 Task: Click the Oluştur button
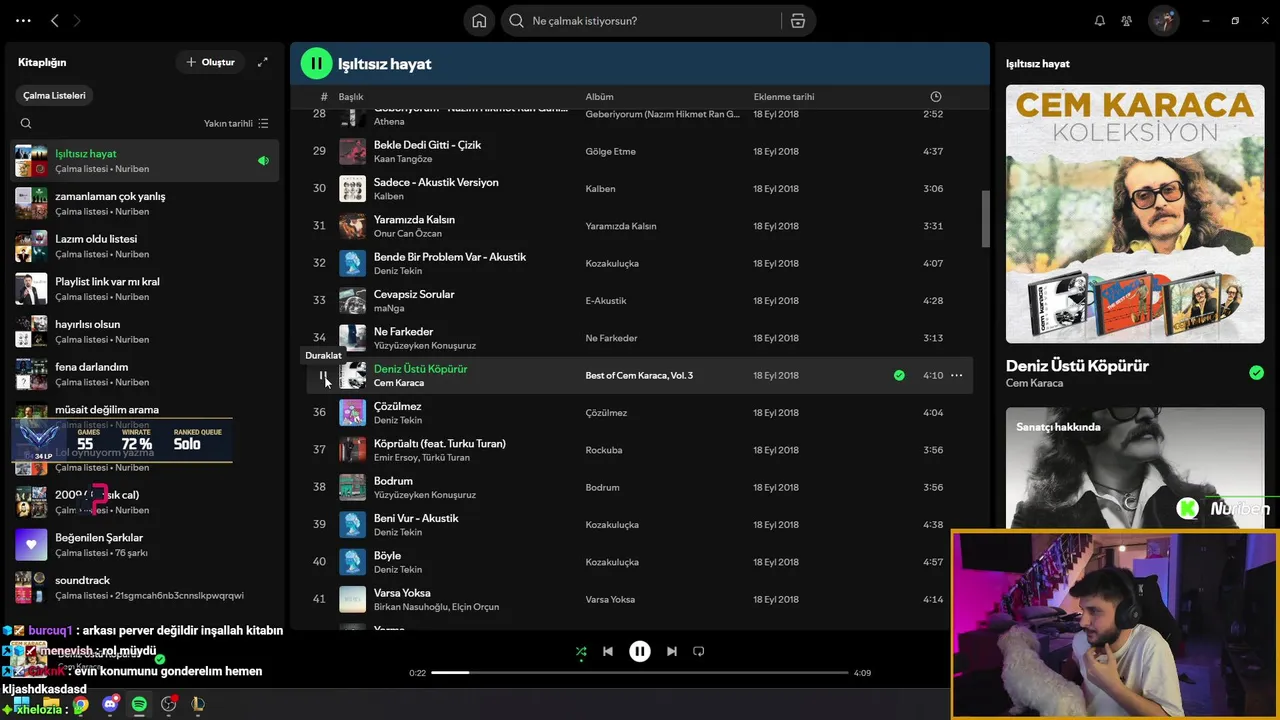(210, 62)
